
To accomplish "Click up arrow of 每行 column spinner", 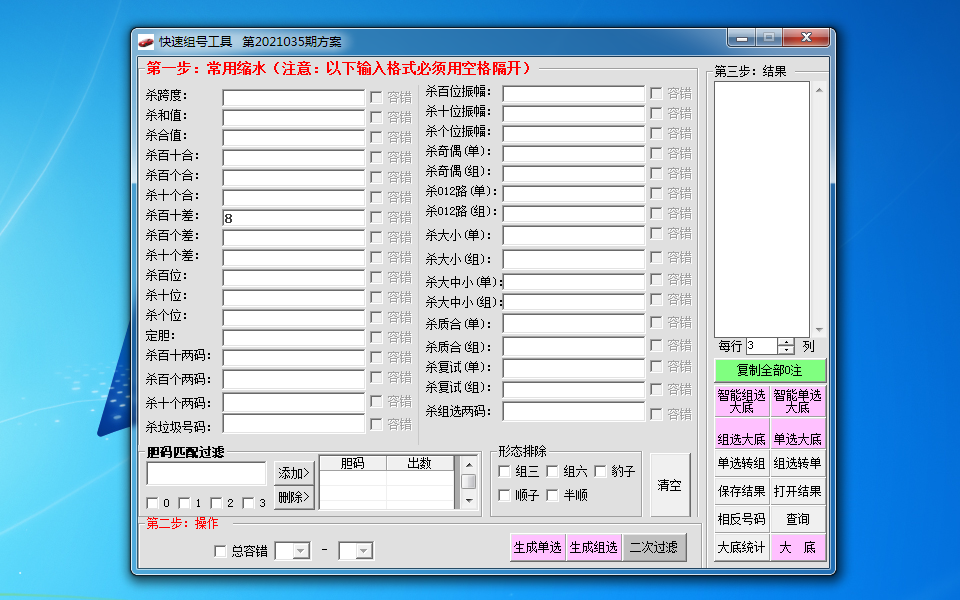I will (786, 342).
